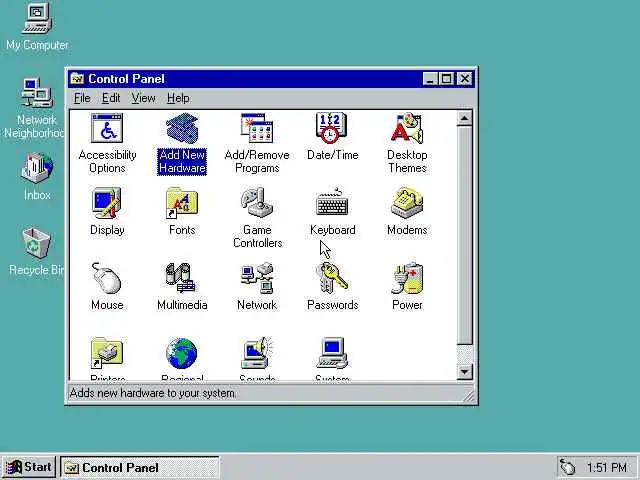The image size is (640, 480).
Task: Click the Modems telephone icon
Action: [407, 203]
